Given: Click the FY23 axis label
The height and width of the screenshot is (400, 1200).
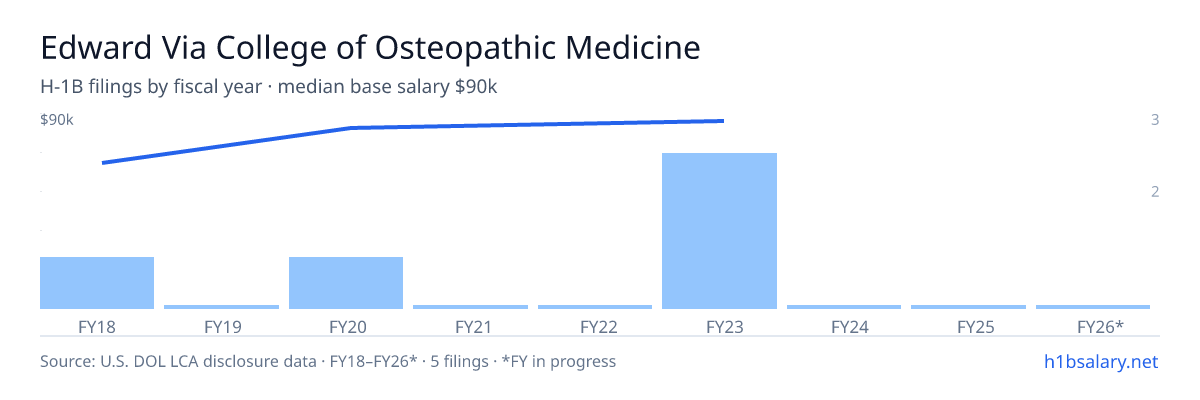Looking at the screenshot, I should coord(720,326).
